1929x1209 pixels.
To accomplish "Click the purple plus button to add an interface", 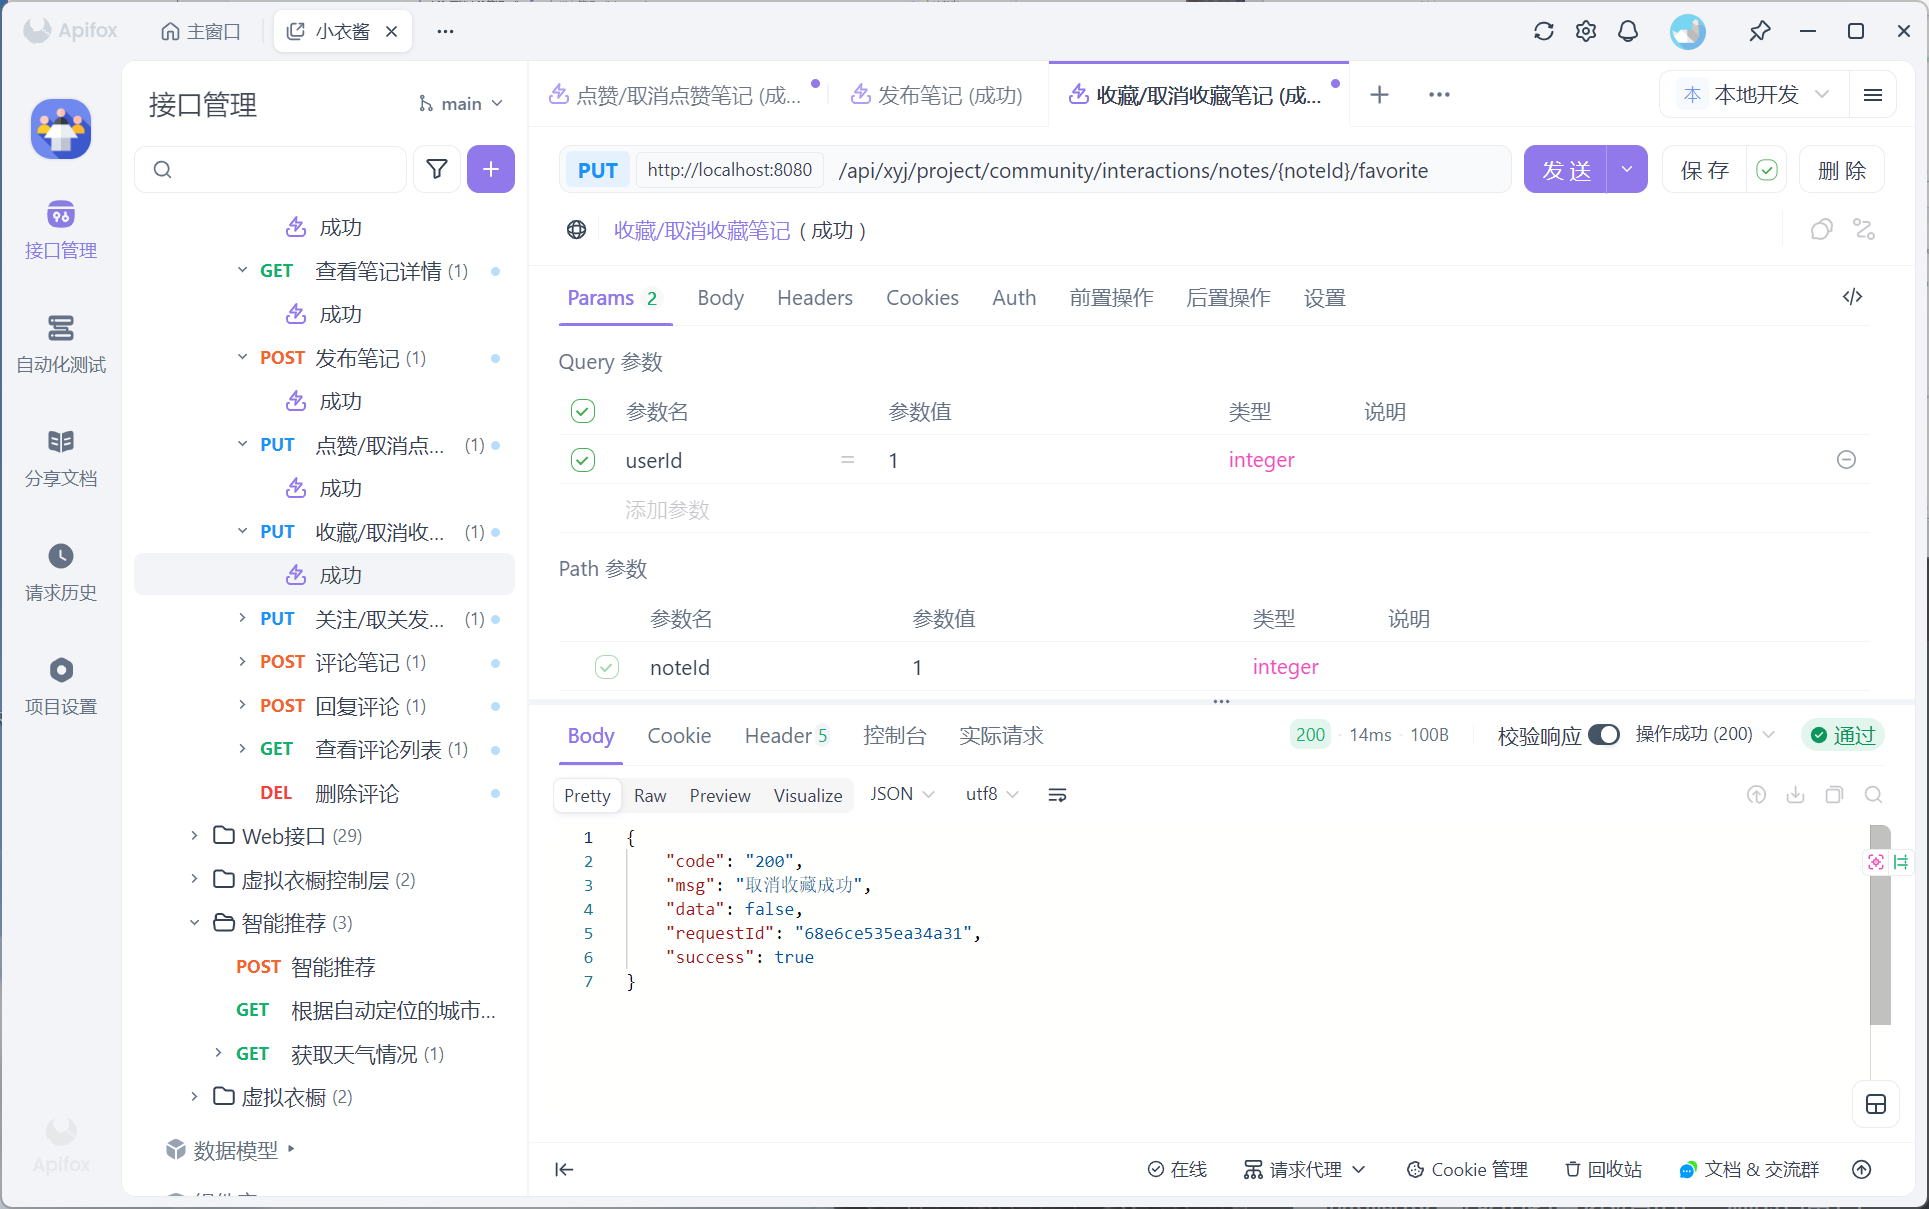I will pos(490,169).
